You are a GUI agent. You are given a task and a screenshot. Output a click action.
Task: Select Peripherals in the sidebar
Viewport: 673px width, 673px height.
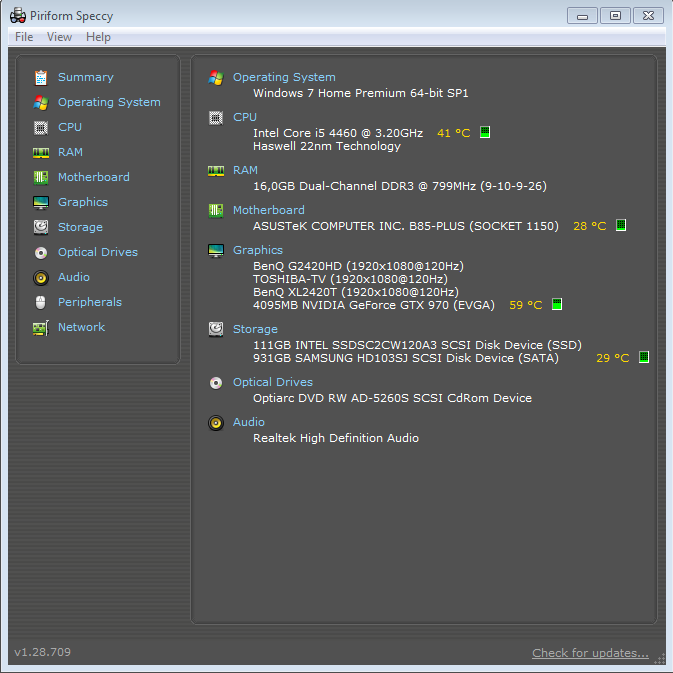click(90, 302)
